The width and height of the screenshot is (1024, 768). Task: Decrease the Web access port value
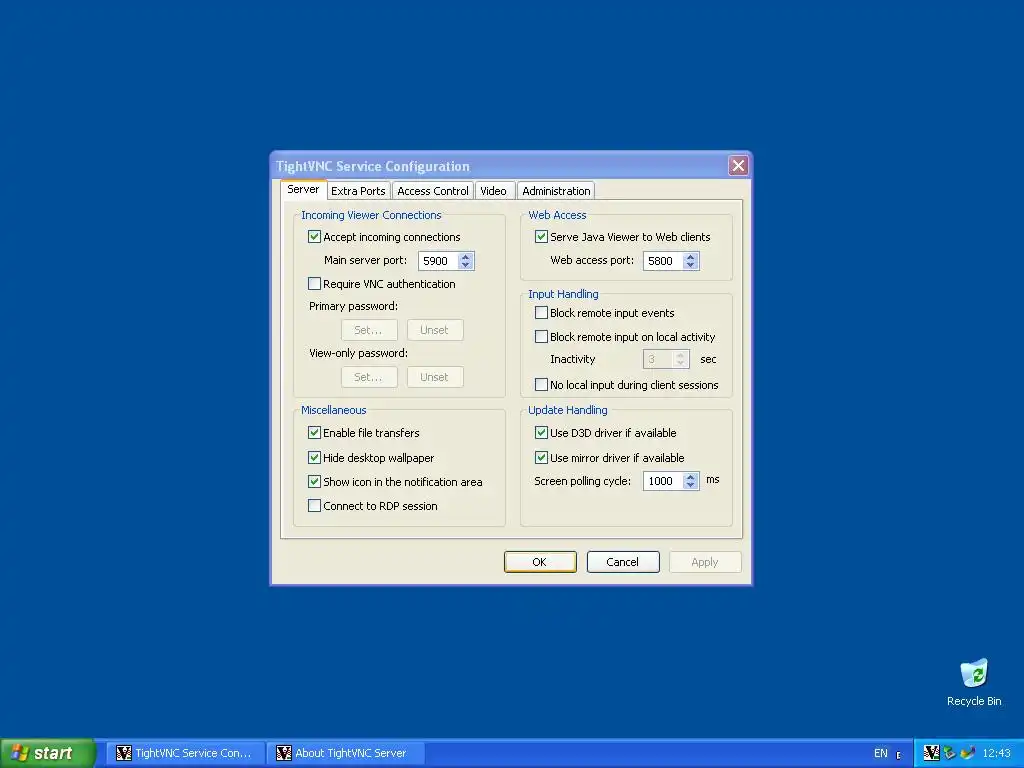pos(690,265)
